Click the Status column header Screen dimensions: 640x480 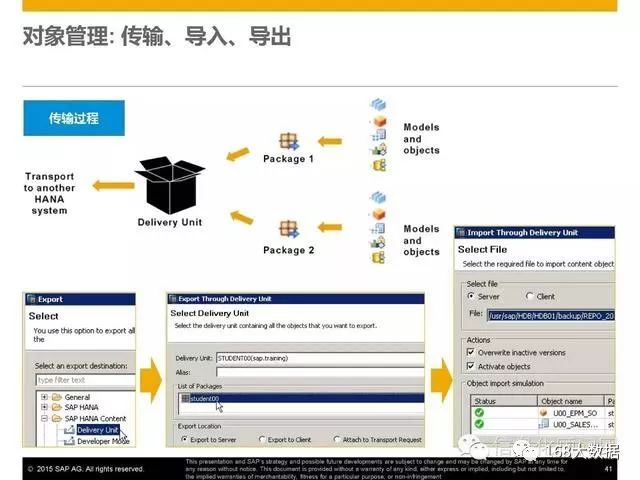point(504,401)
